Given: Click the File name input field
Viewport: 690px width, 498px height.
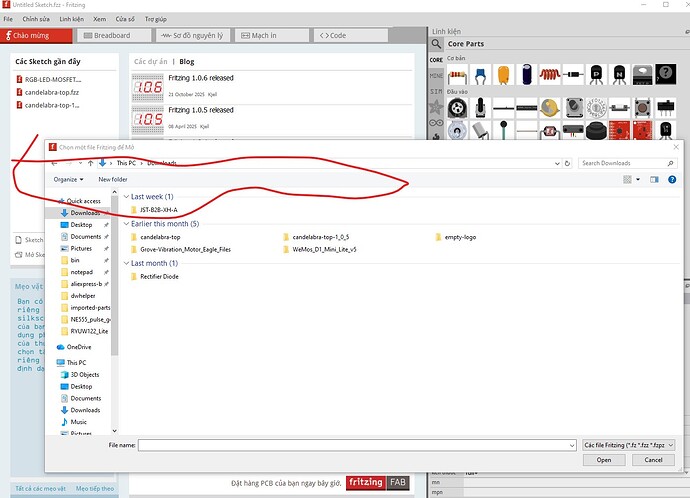Looking at the screenshot, I should [x=355, y=443].
